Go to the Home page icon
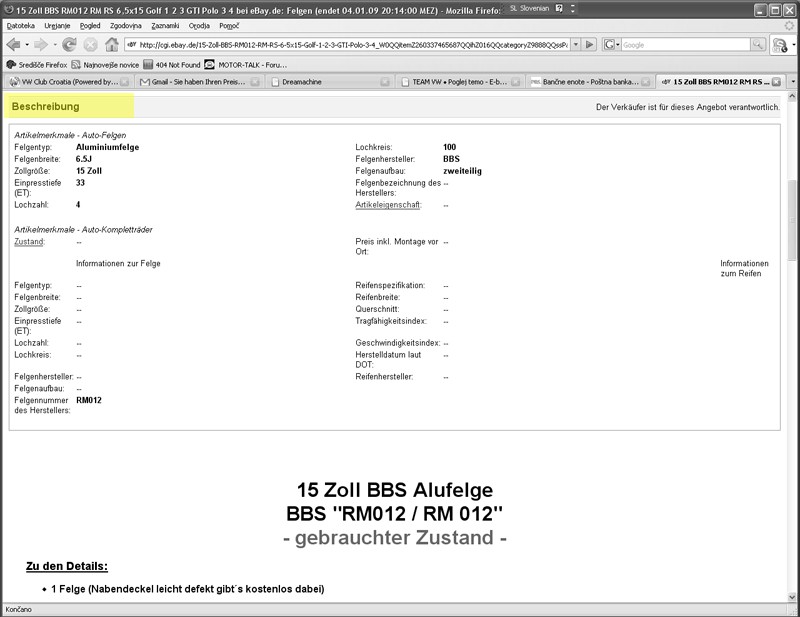Viewport: 800px width, 617px height. [x=112, y=45]
